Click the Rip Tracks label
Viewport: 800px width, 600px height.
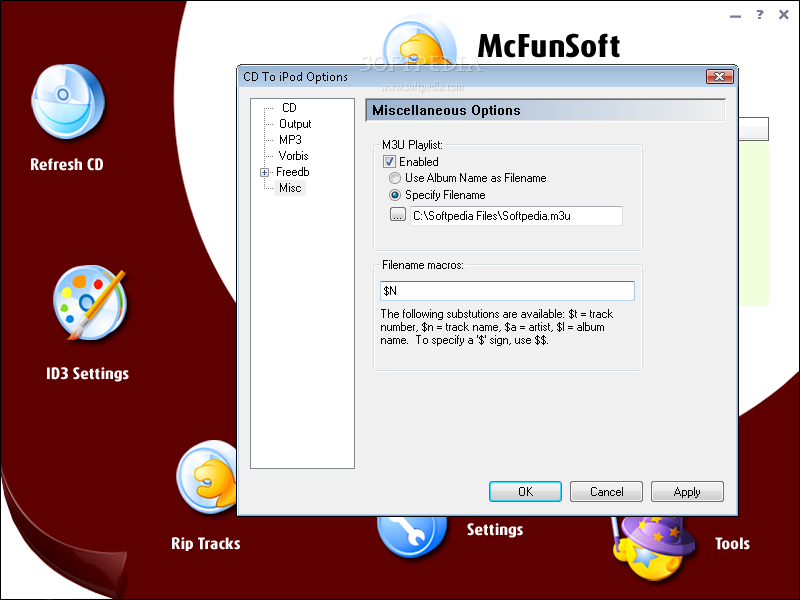(x=206, y=543)
